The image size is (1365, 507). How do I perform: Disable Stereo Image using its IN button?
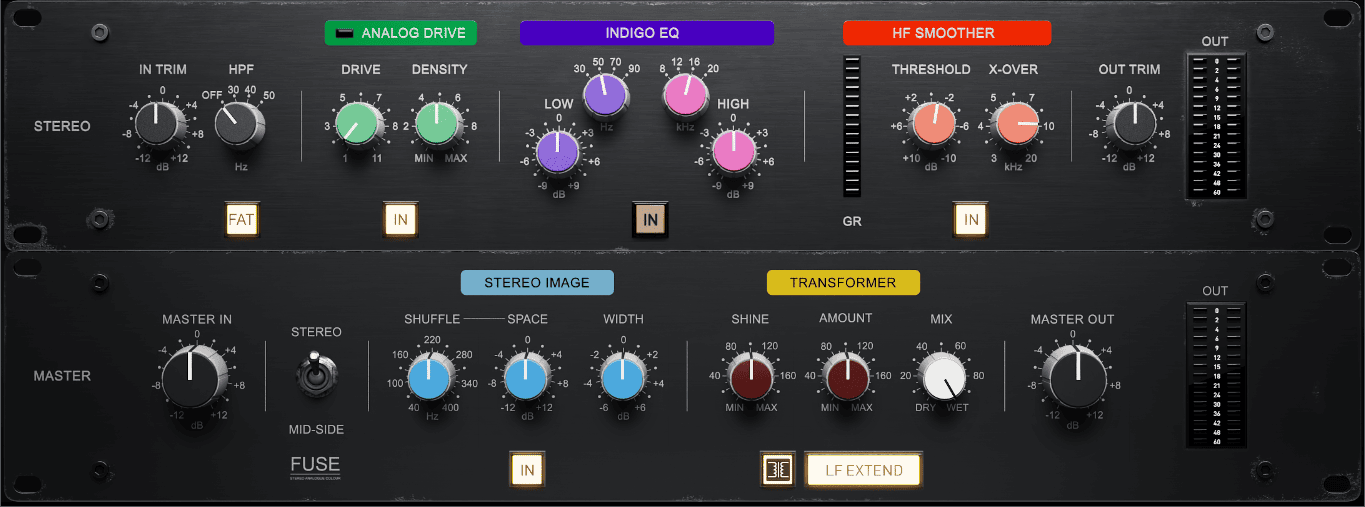click(527, 470)
